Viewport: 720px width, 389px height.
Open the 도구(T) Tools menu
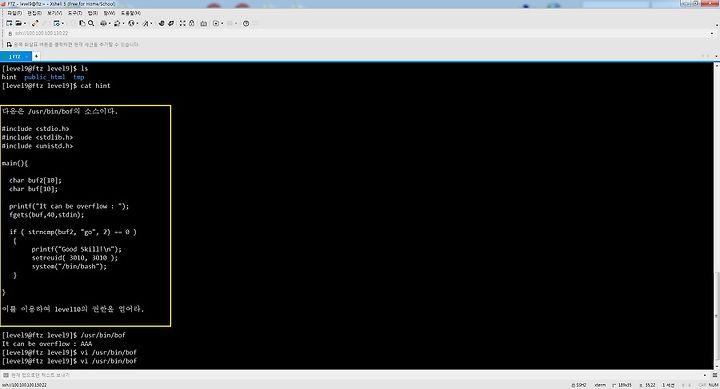pos(75,13)
